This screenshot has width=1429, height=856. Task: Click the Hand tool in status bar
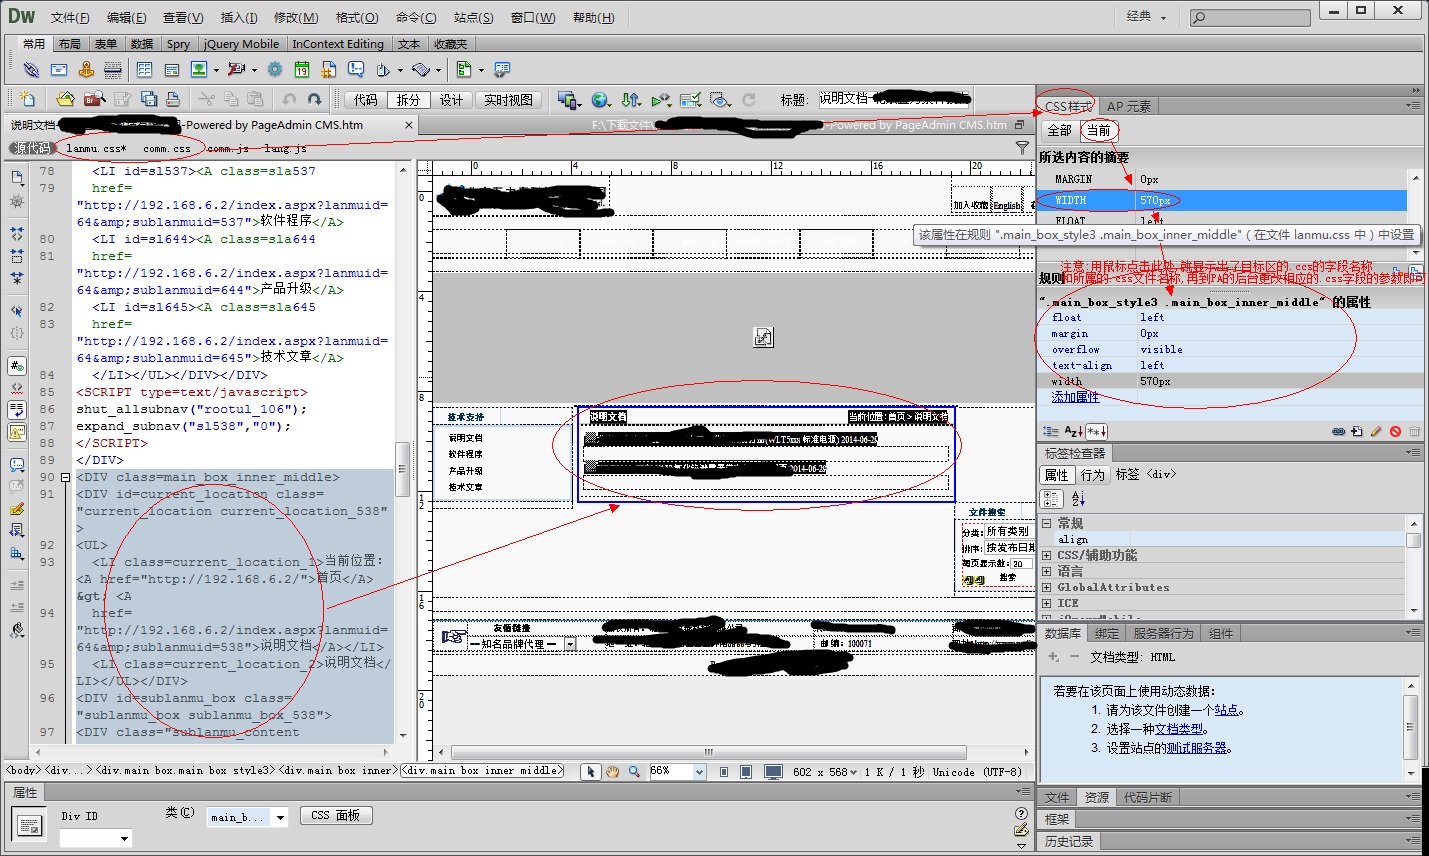pyautogui.click(x=612, y=771)
